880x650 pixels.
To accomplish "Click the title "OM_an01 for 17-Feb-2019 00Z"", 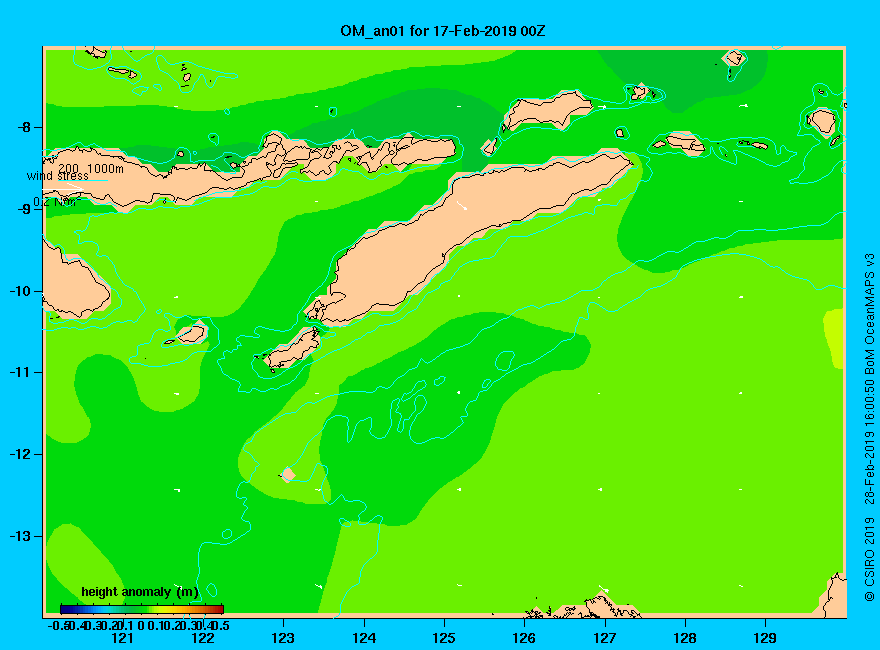I will click(442, 31).
